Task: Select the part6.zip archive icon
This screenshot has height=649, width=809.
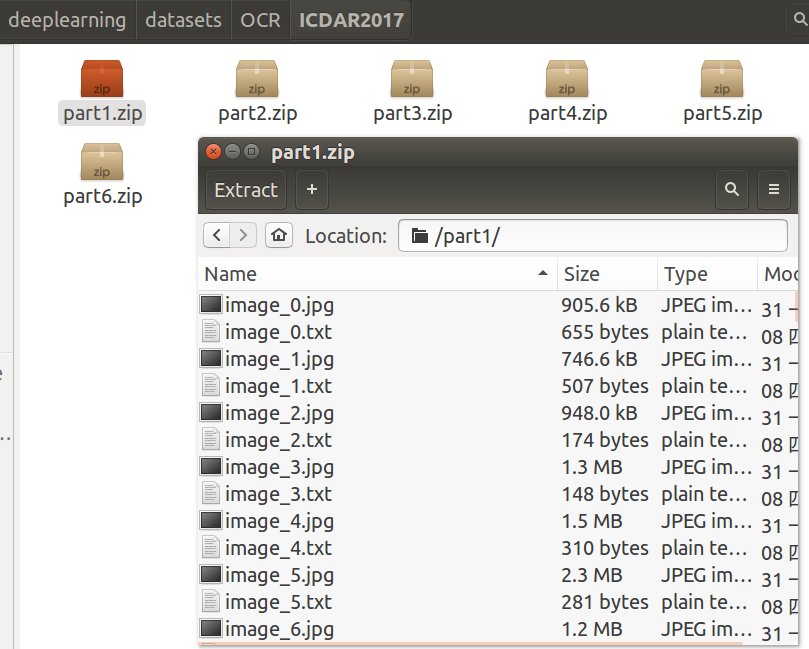Action: click(x=101, y=165)
